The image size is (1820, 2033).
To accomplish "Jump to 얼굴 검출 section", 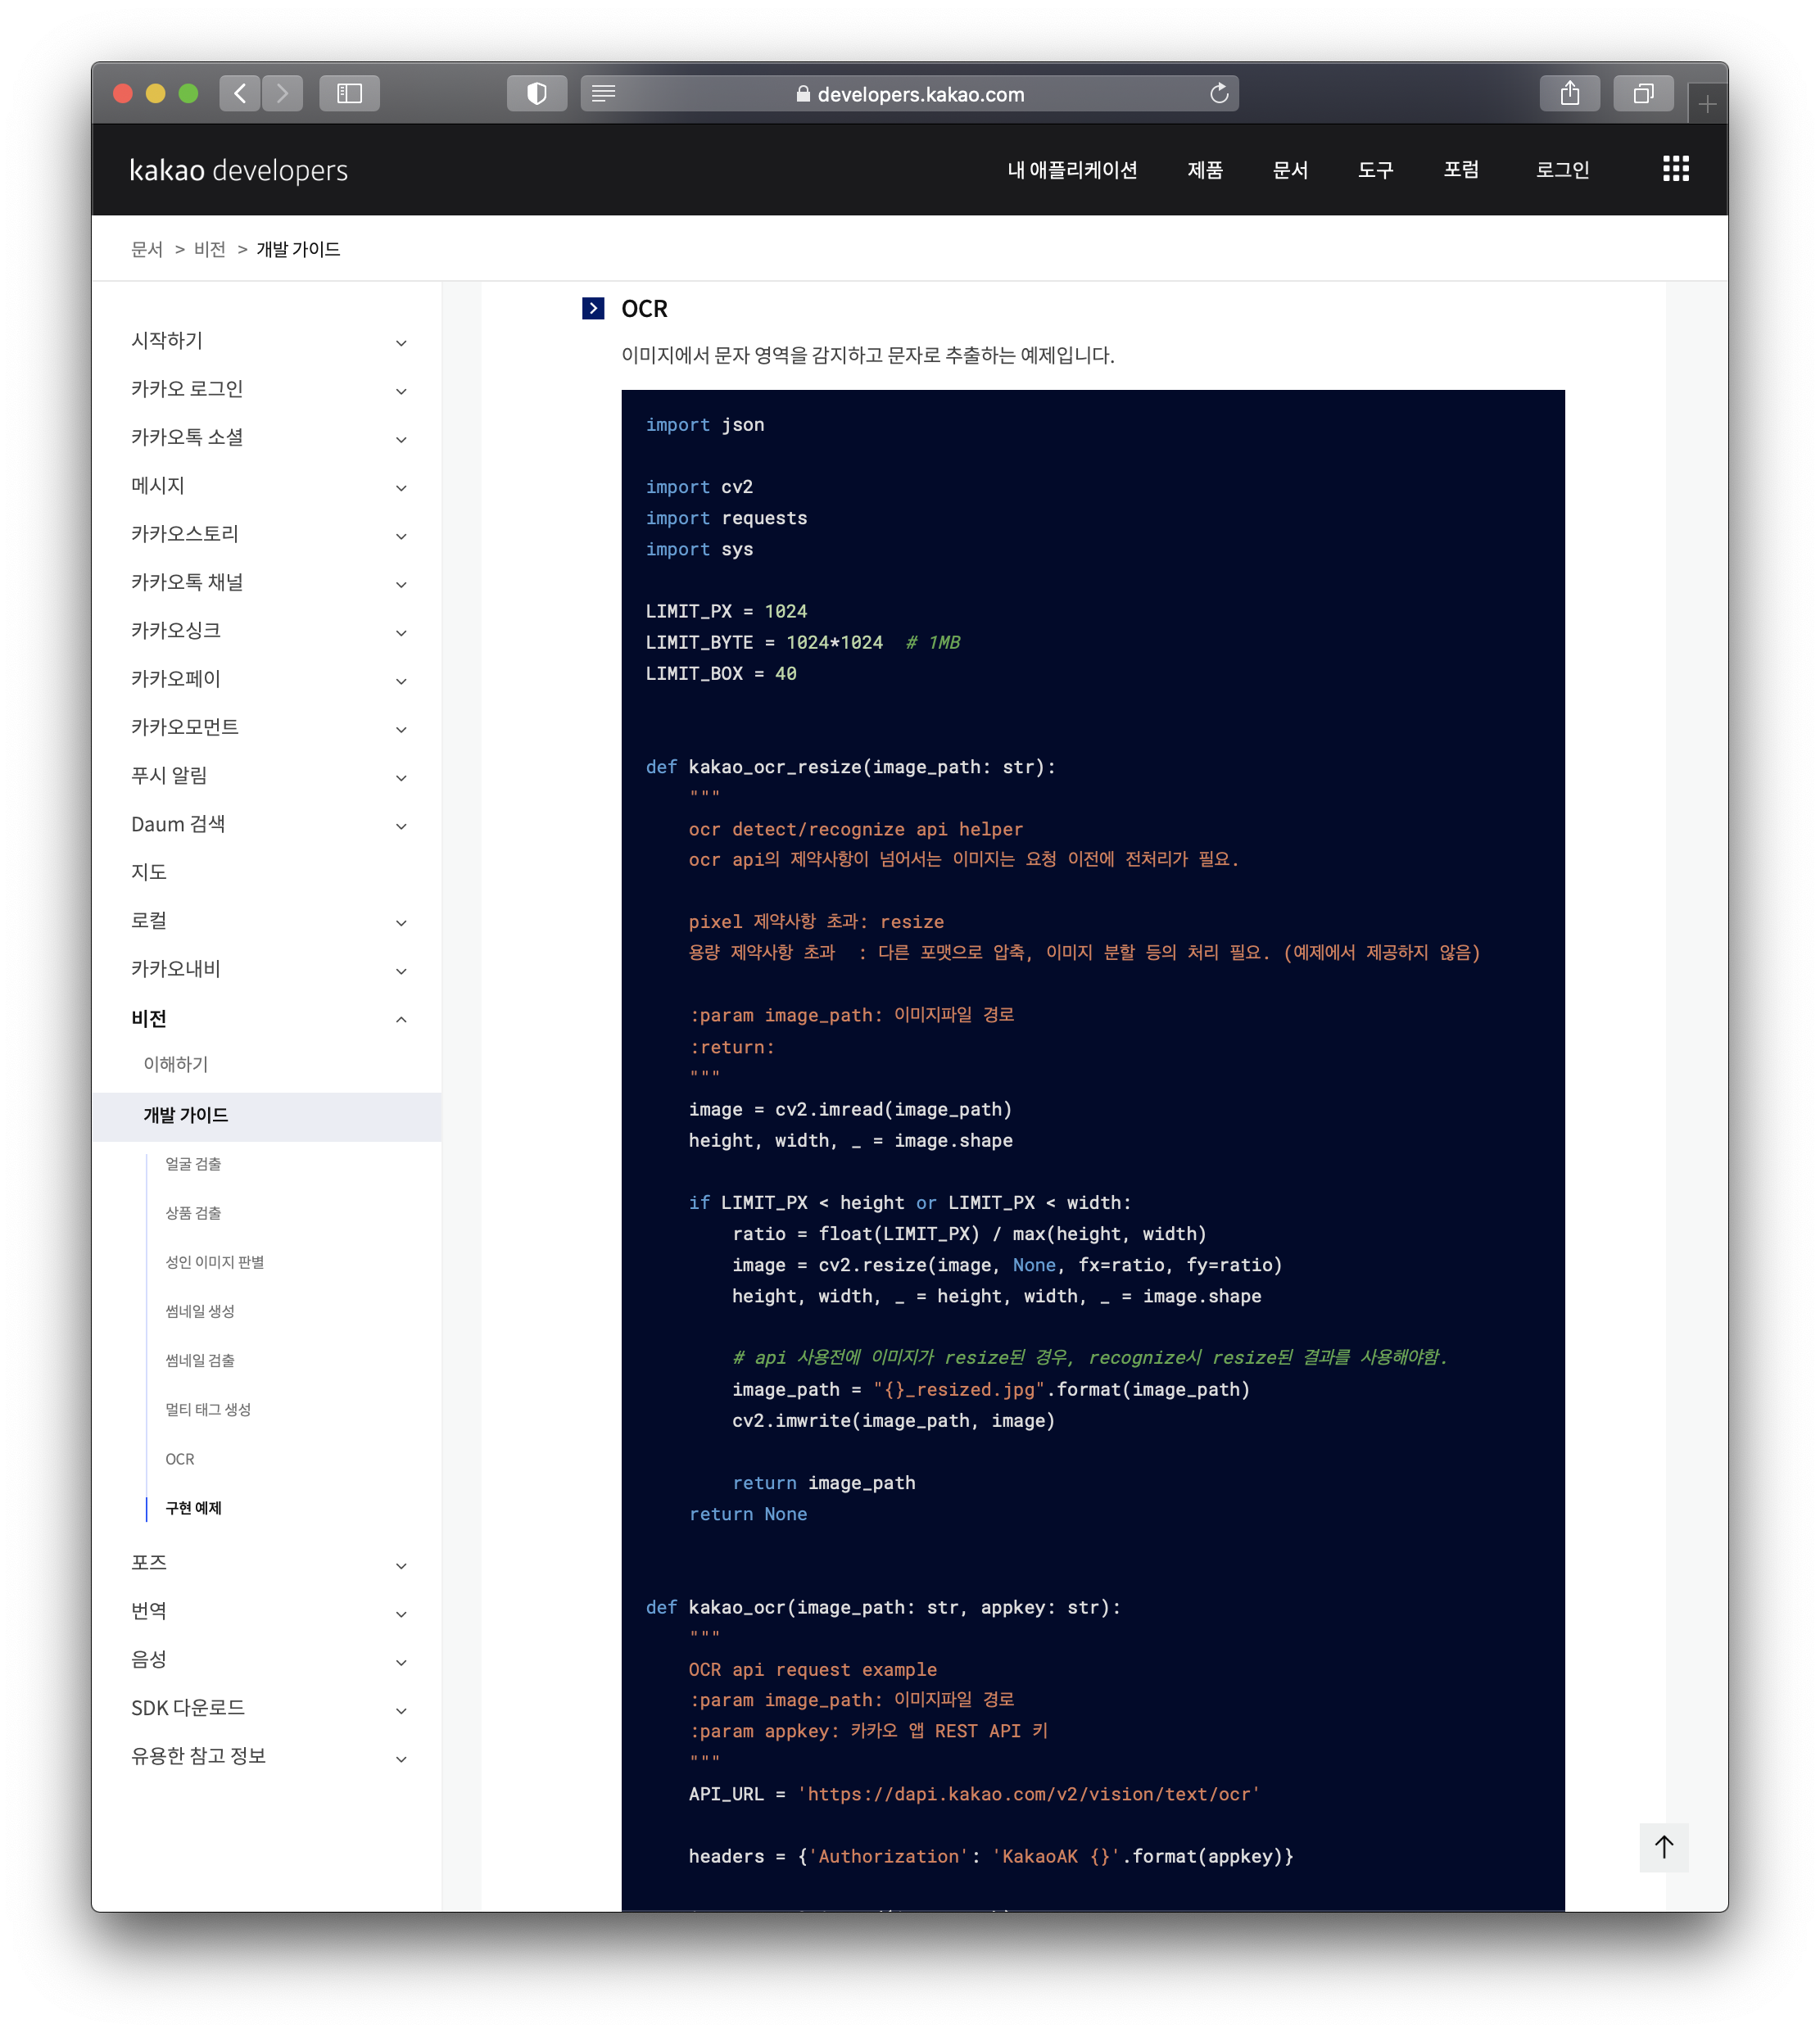I will click(x=193, y=1164).
